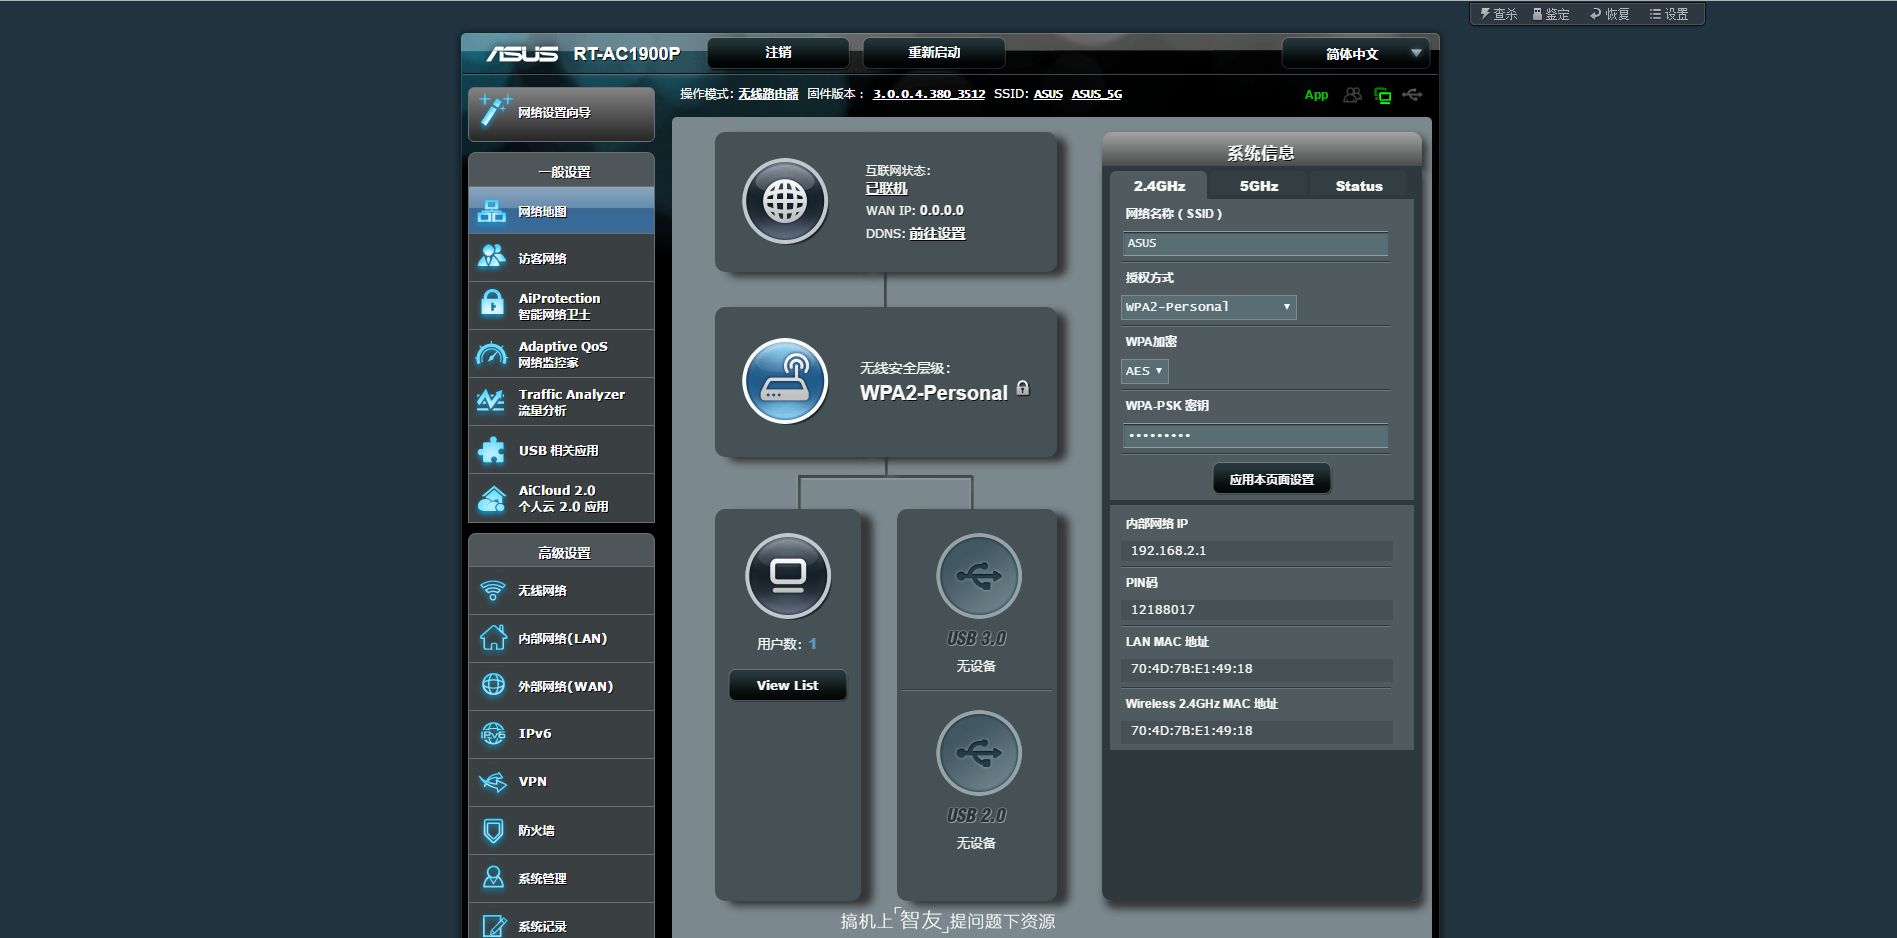Click the 设置 toolbar item at top
This screenshot has height=938, width=1897.
(x=1669, y=14)
